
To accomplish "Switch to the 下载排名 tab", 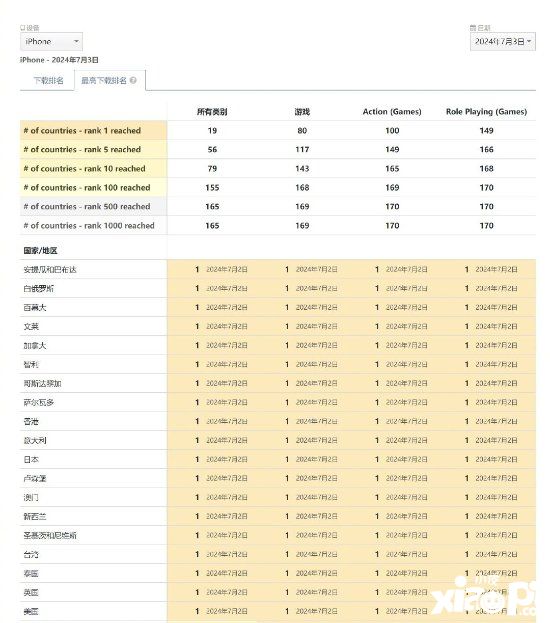I will (48, 81).
